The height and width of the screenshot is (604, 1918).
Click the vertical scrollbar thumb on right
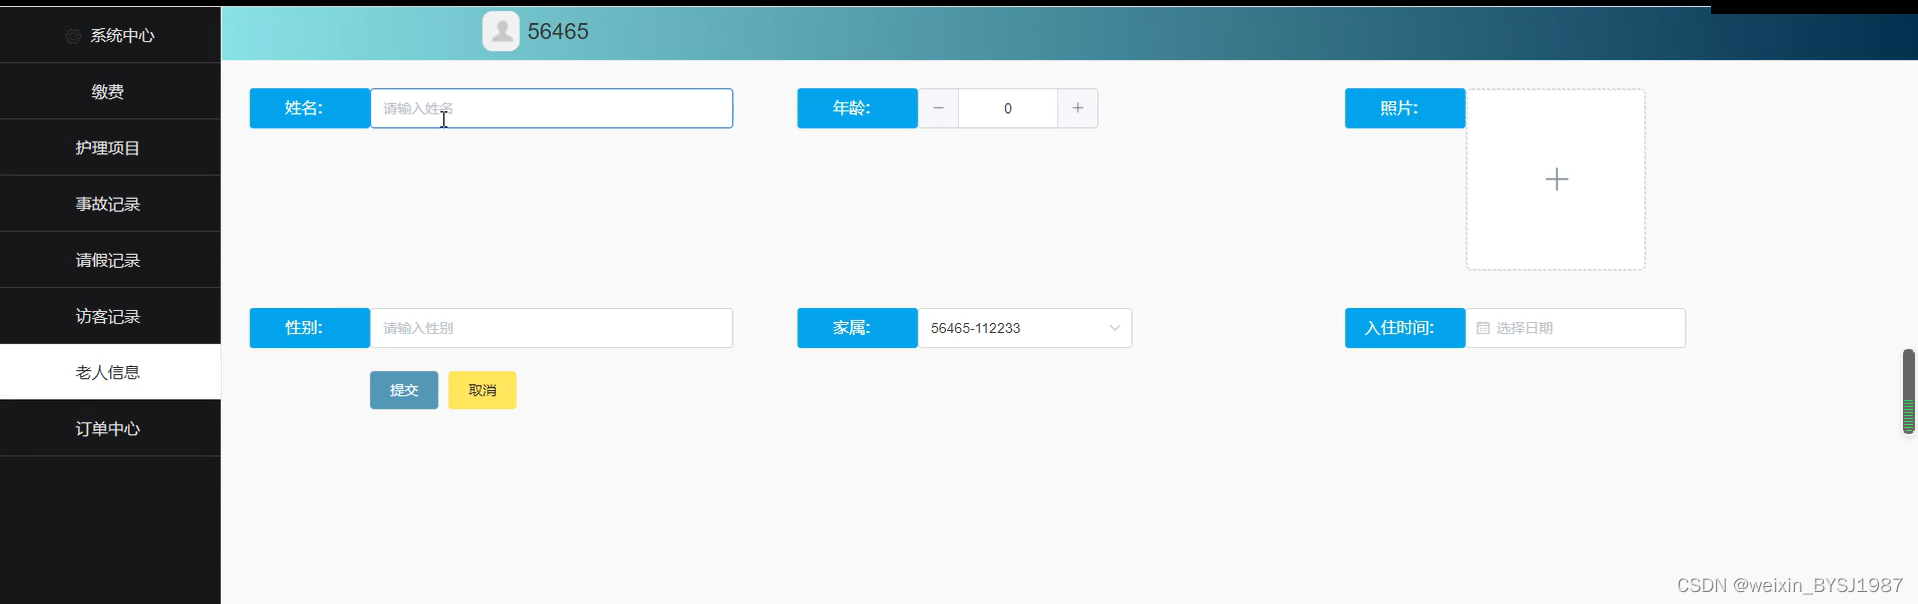pos(1908,391)
